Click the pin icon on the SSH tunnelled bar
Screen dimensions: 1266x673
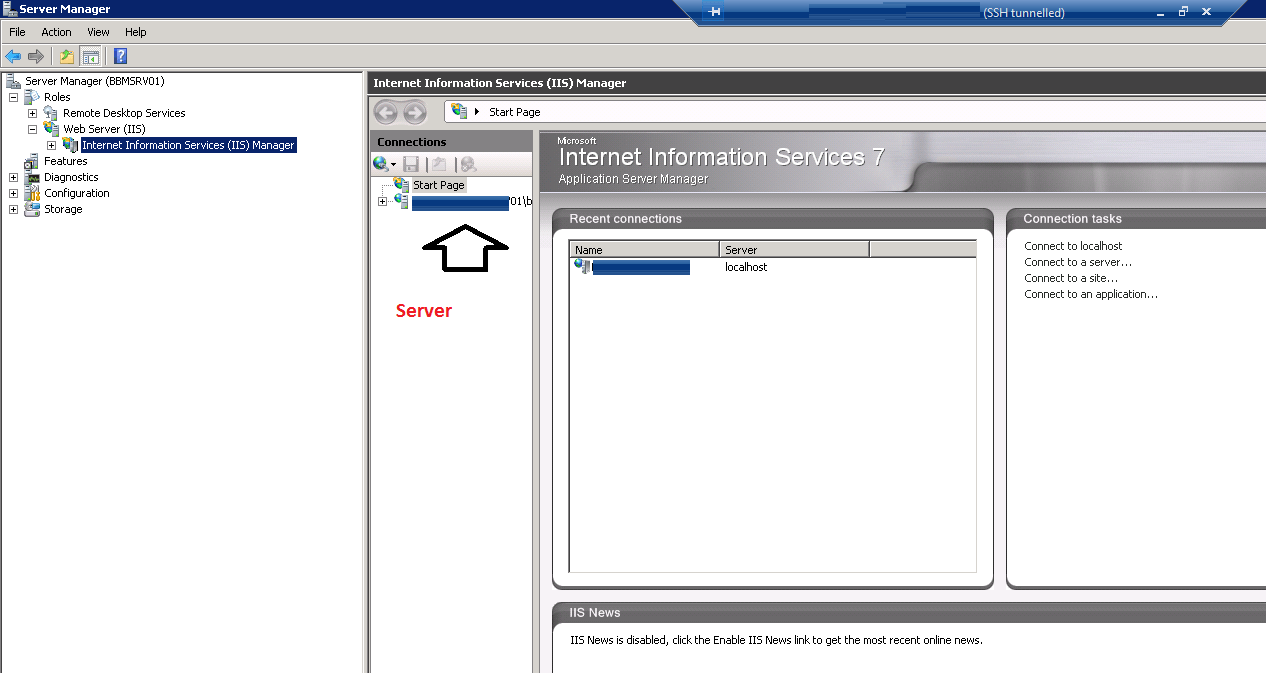(x=714, y=12)
